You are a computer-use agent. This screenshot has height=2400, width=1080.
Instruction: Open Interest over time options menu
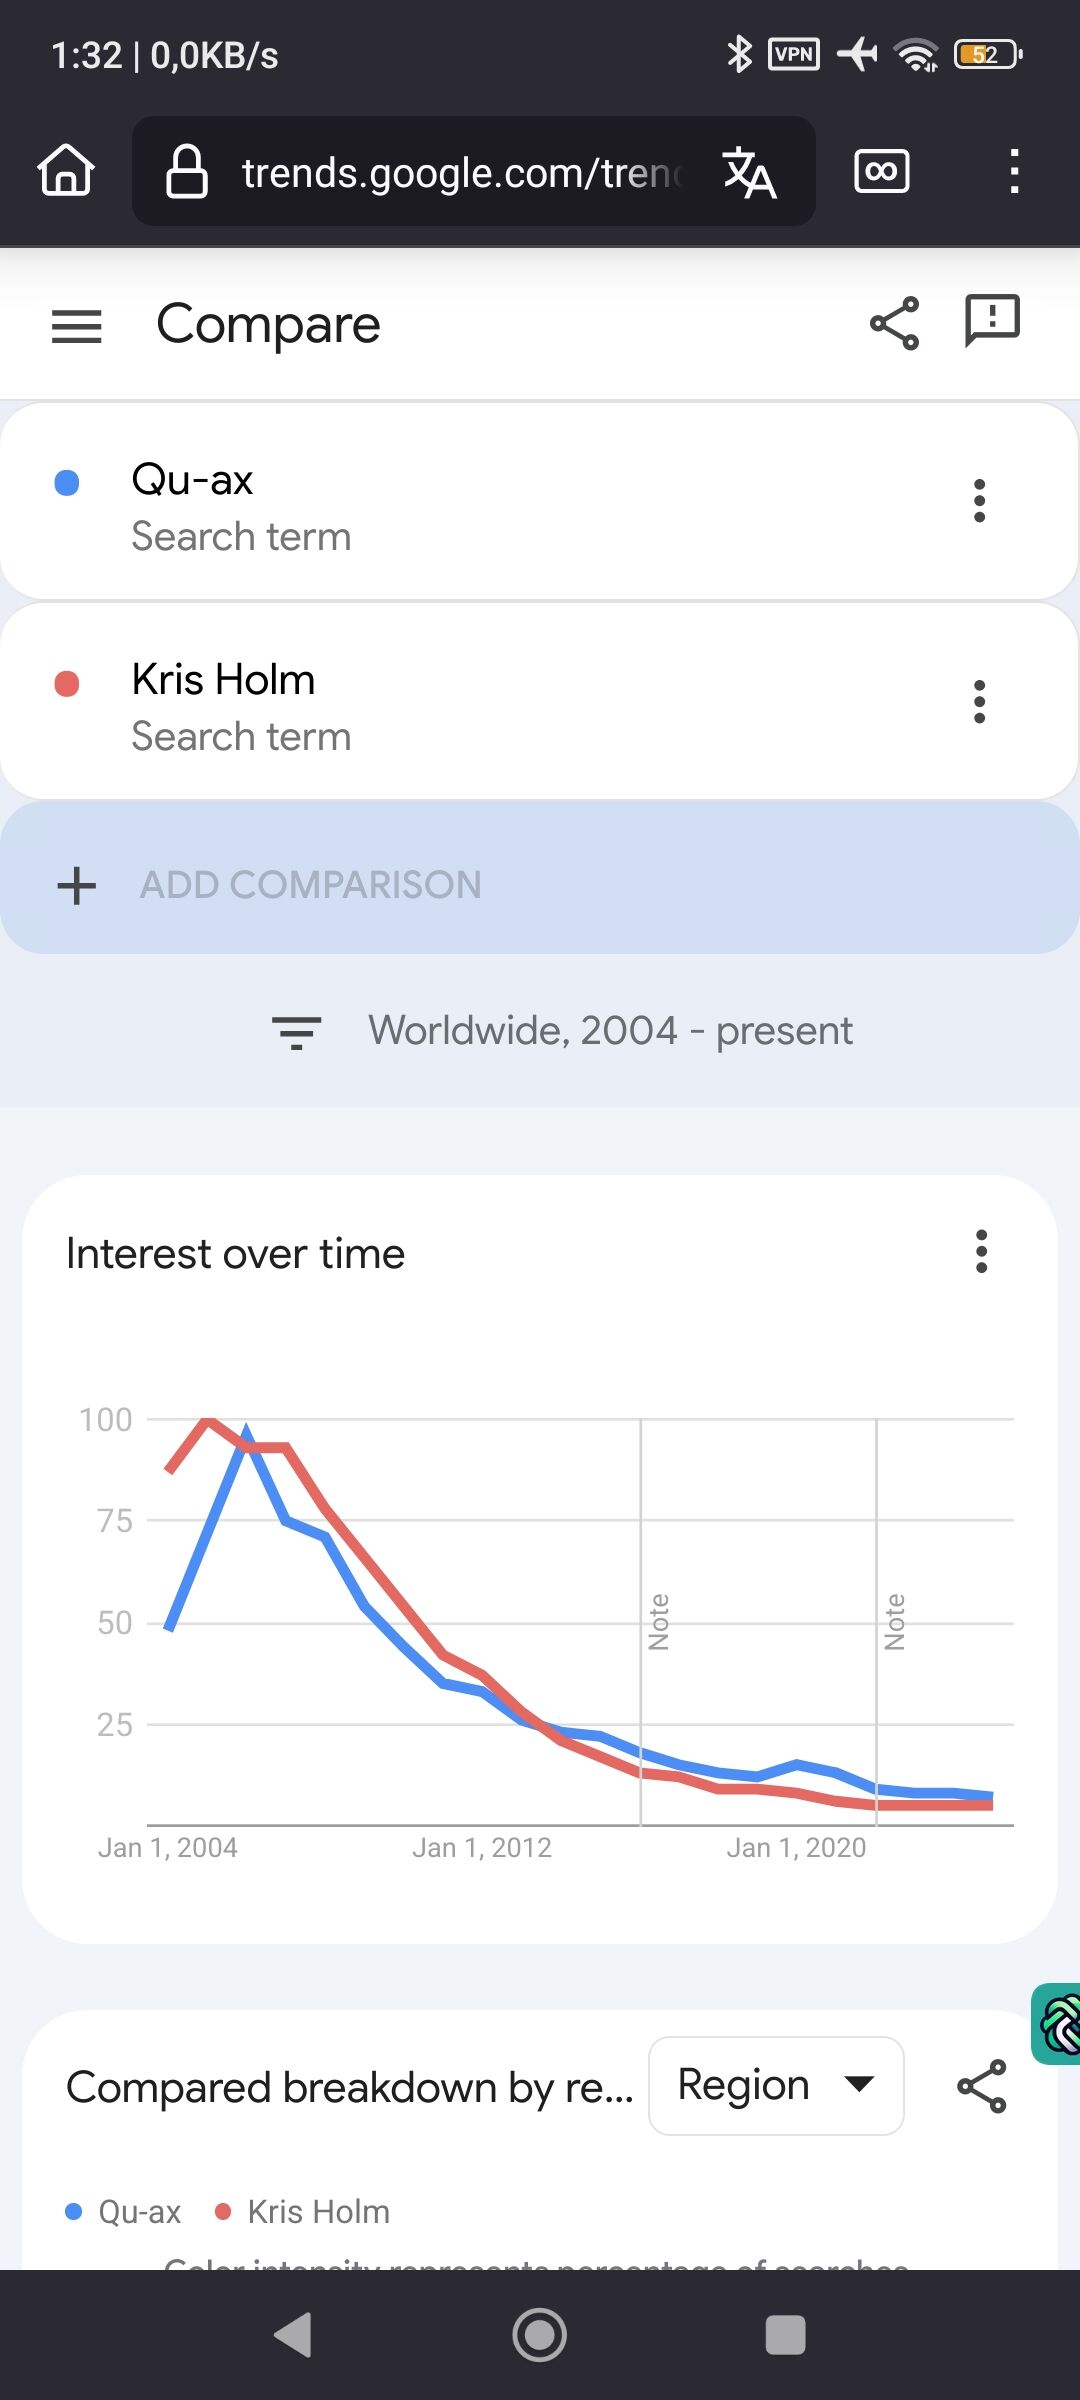(x=981, y=1251)
